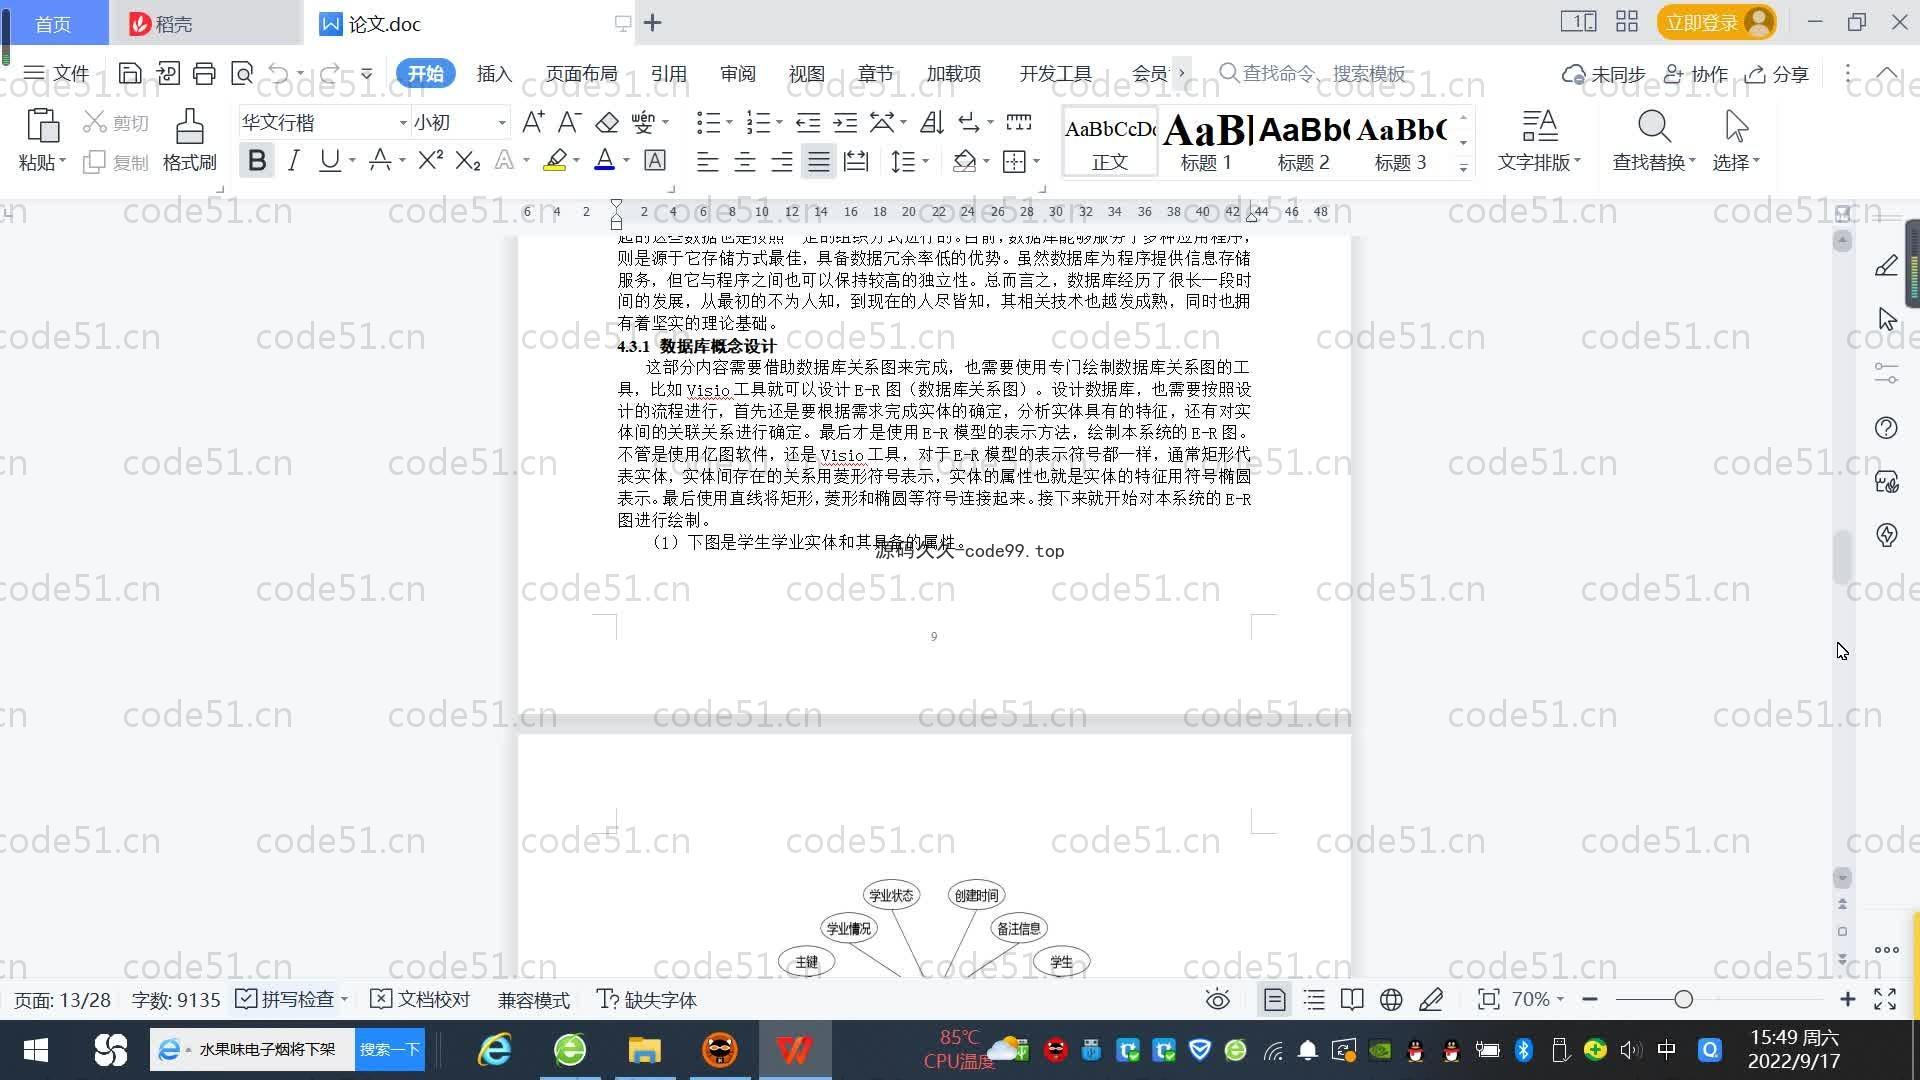Click 文档校对 in status bar
Image resolution: width=1920 pixels, height=1080 pixels.
tap(420, 999)
